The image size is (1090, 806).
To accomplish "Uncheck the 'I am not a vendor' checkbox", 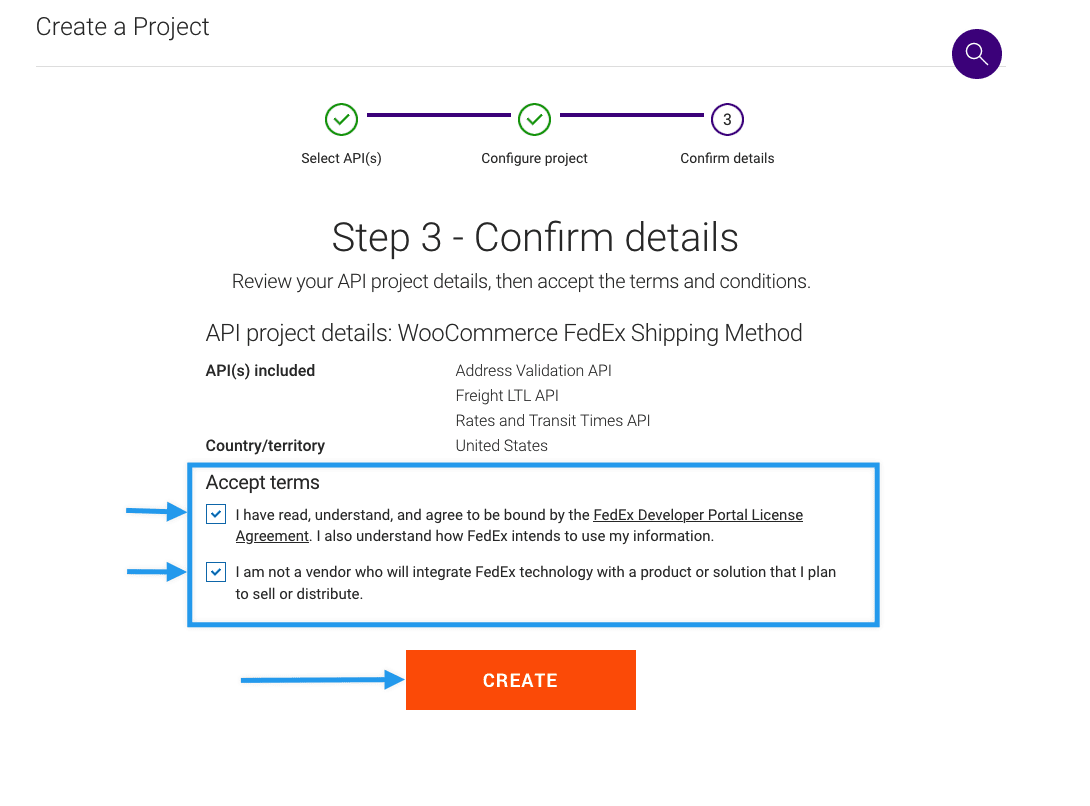I will coord(215,571).
